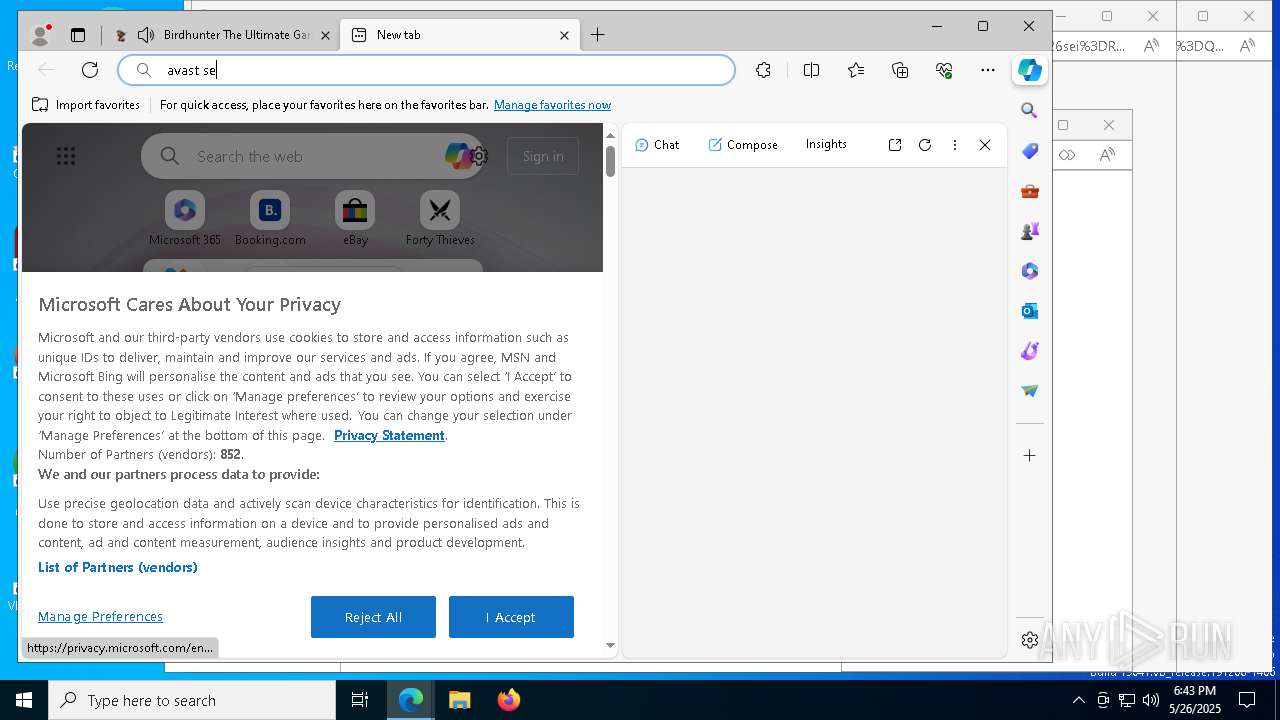Toggle split screen view
1280x720 pixels.
[811, 70]
